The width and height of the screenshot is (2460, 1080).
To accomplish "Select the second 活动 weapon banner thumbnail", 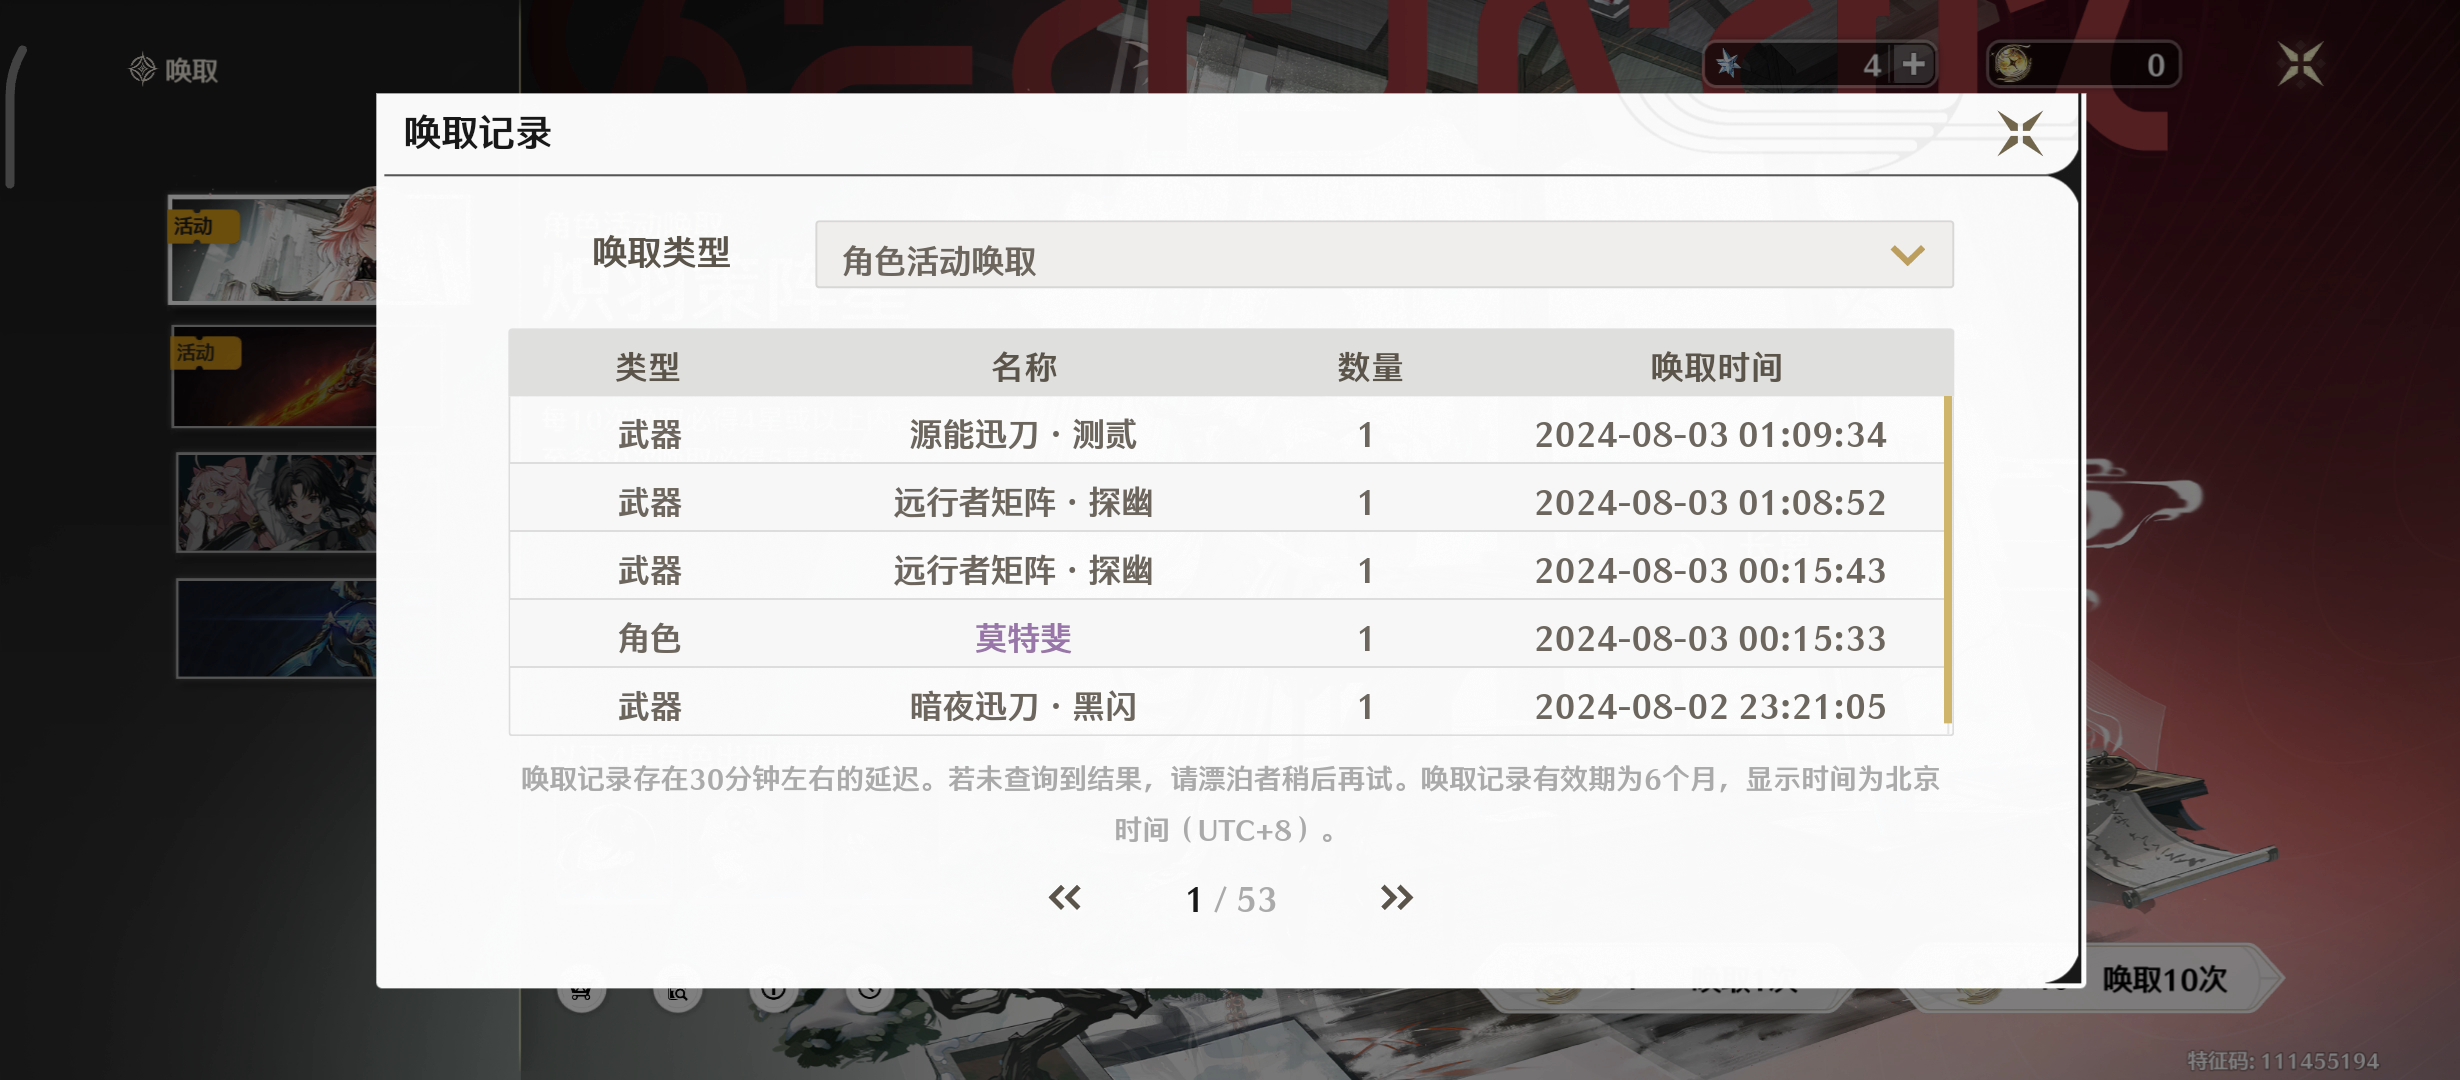I will click(274, 378).
